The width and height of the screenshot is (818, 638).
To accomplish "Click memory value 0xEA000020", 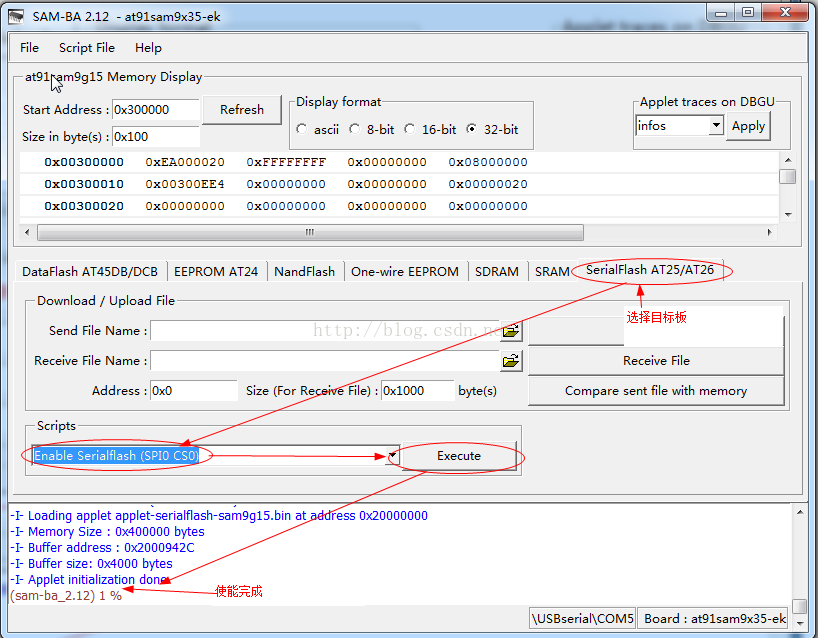I will (x=185, y=162).
